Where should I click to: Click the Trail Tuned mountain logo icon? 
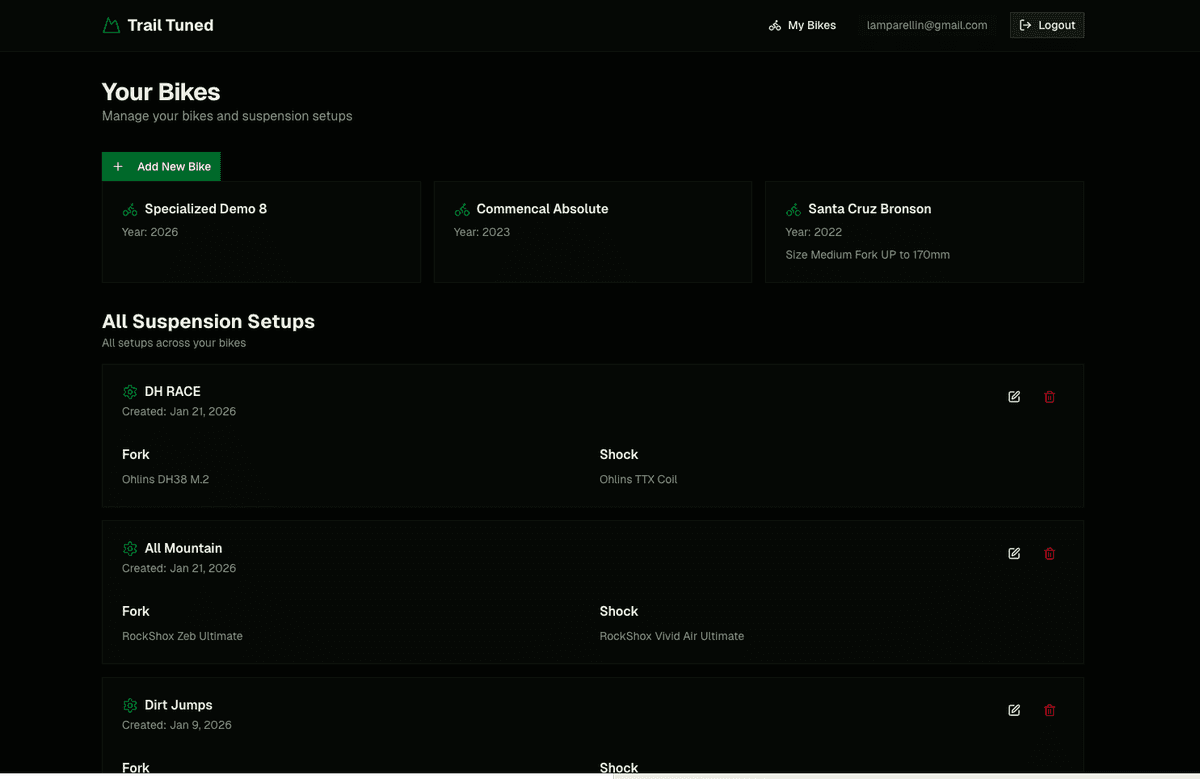(x=111, y=26)
